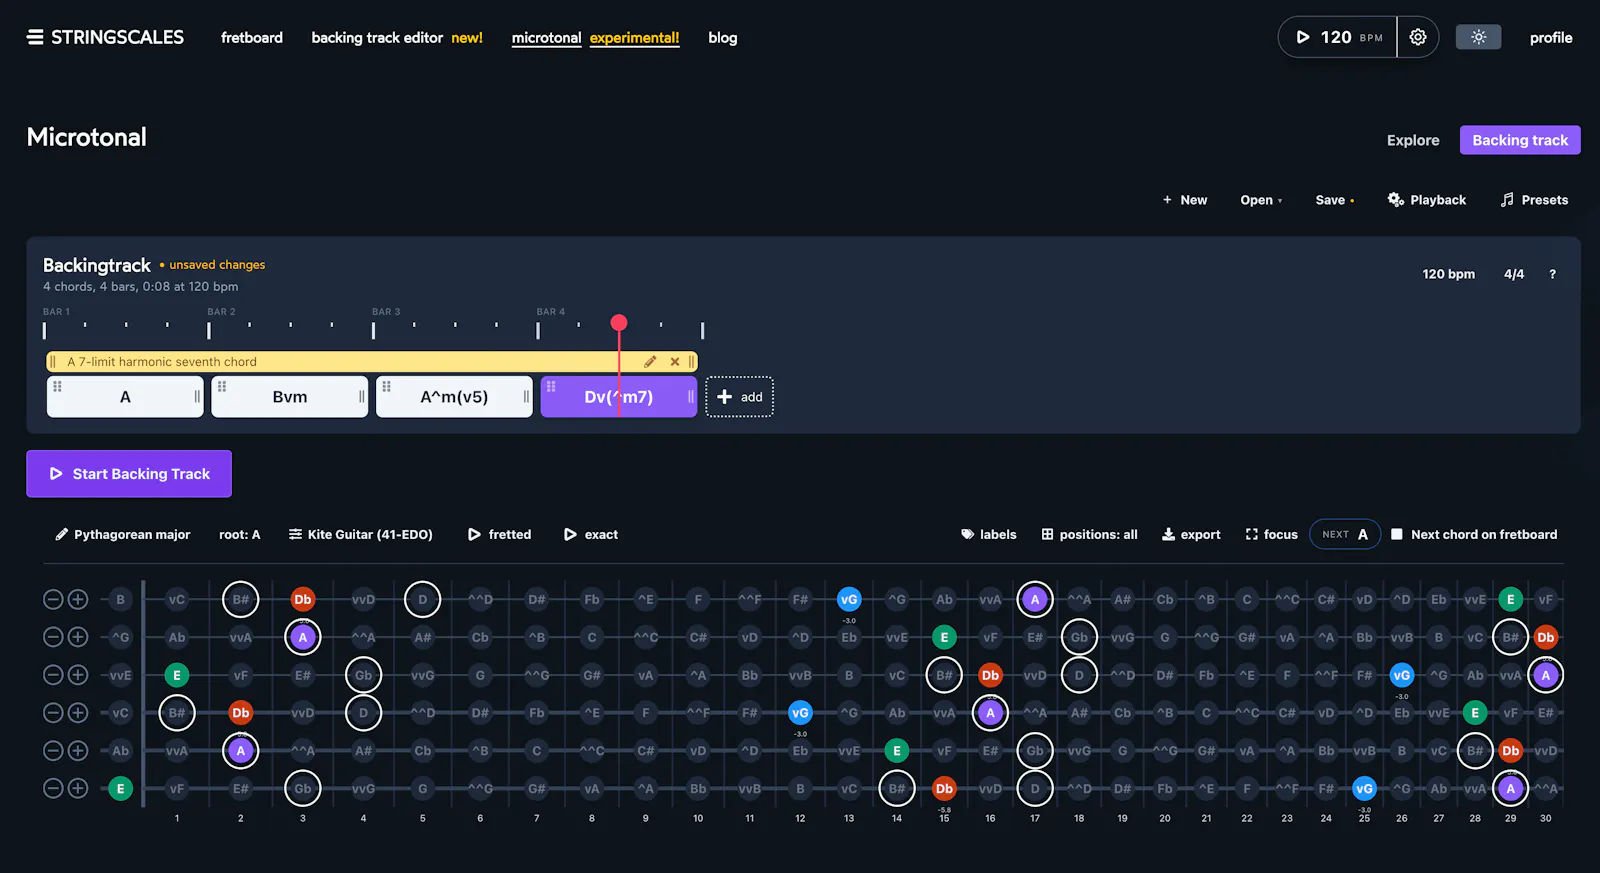Add a new chord

pyautogui.click(x=740, y=397)
